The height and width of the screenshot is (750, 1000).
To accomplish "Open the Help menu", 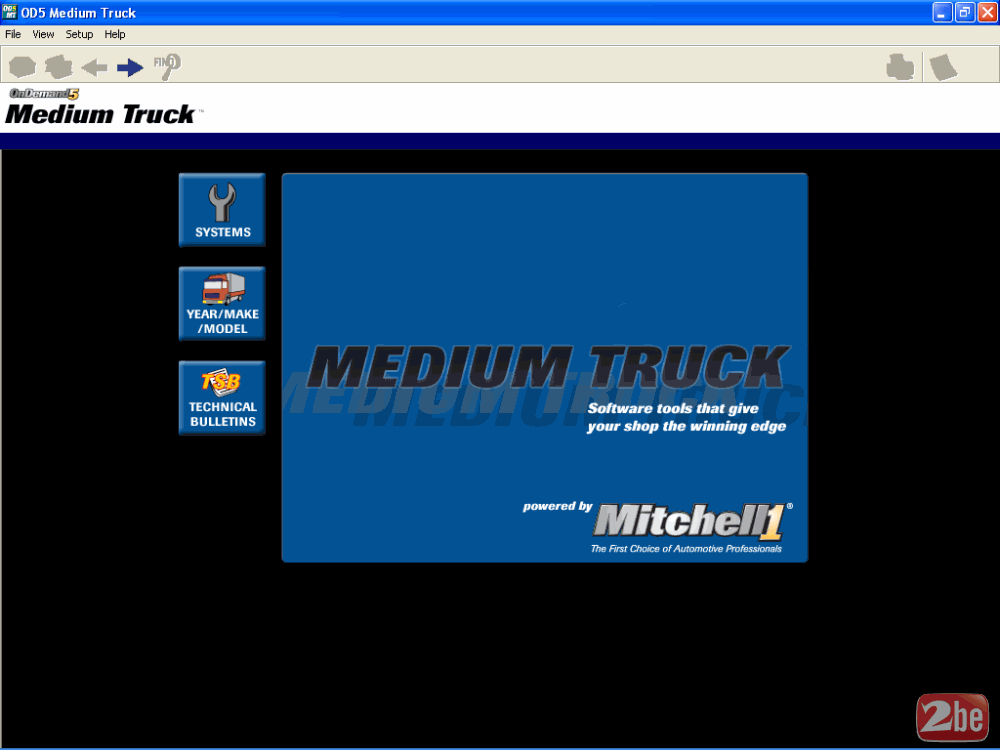I will point(115,34).
